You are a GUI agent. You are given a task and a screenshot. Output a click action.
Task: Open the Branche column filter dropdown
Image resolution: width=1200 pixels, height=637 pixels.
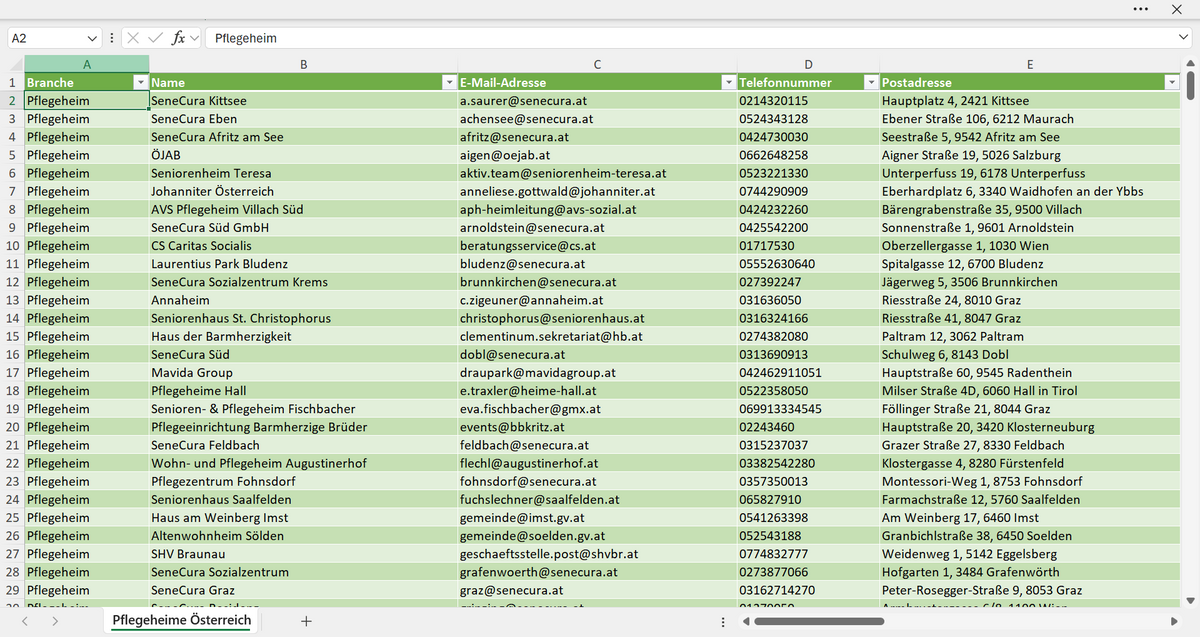(140, 82)
